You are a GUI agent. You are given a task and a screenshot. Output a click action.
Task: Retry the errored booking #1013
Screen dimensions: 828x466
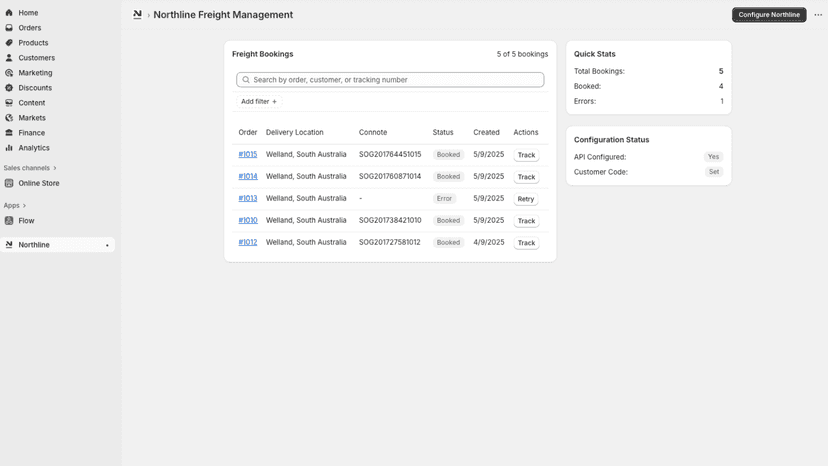click(x=526, y=199)
